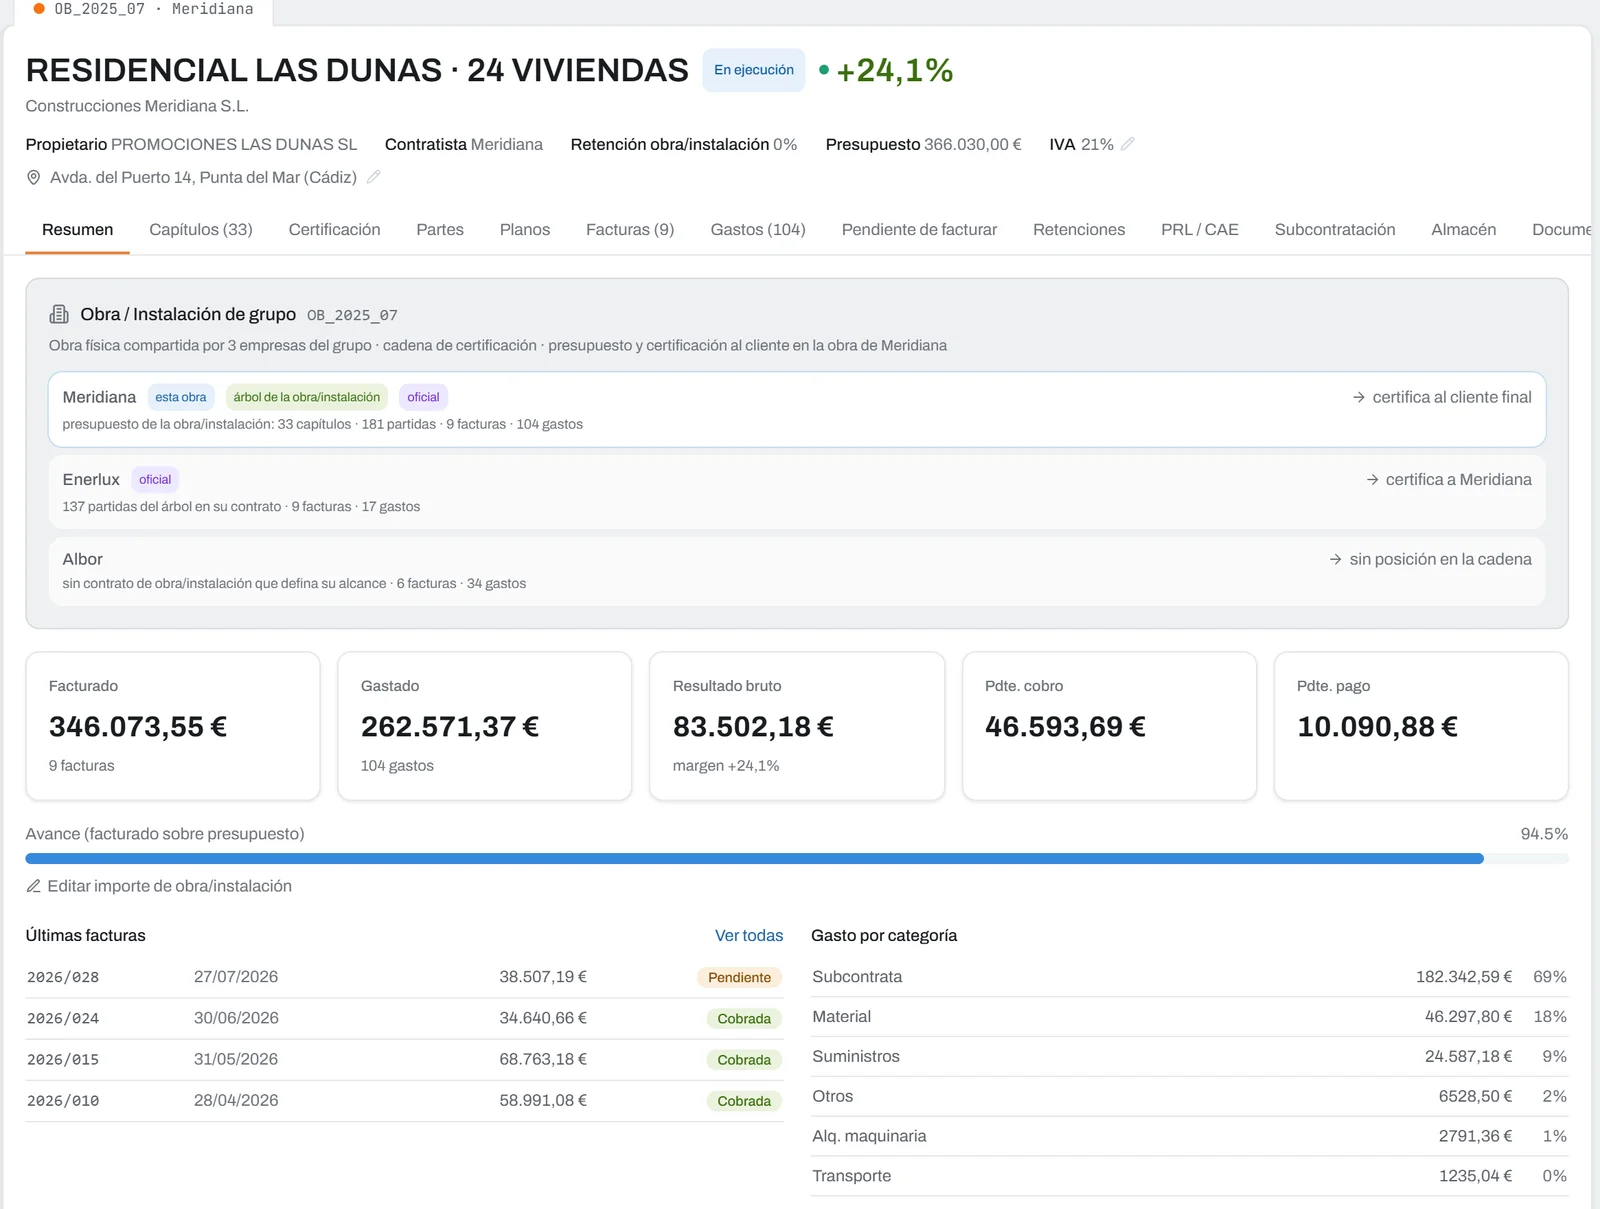This screenshot has width=1600, height=1209.
Task: Click the esta obra tag on Meridiana
Action: 181,397
